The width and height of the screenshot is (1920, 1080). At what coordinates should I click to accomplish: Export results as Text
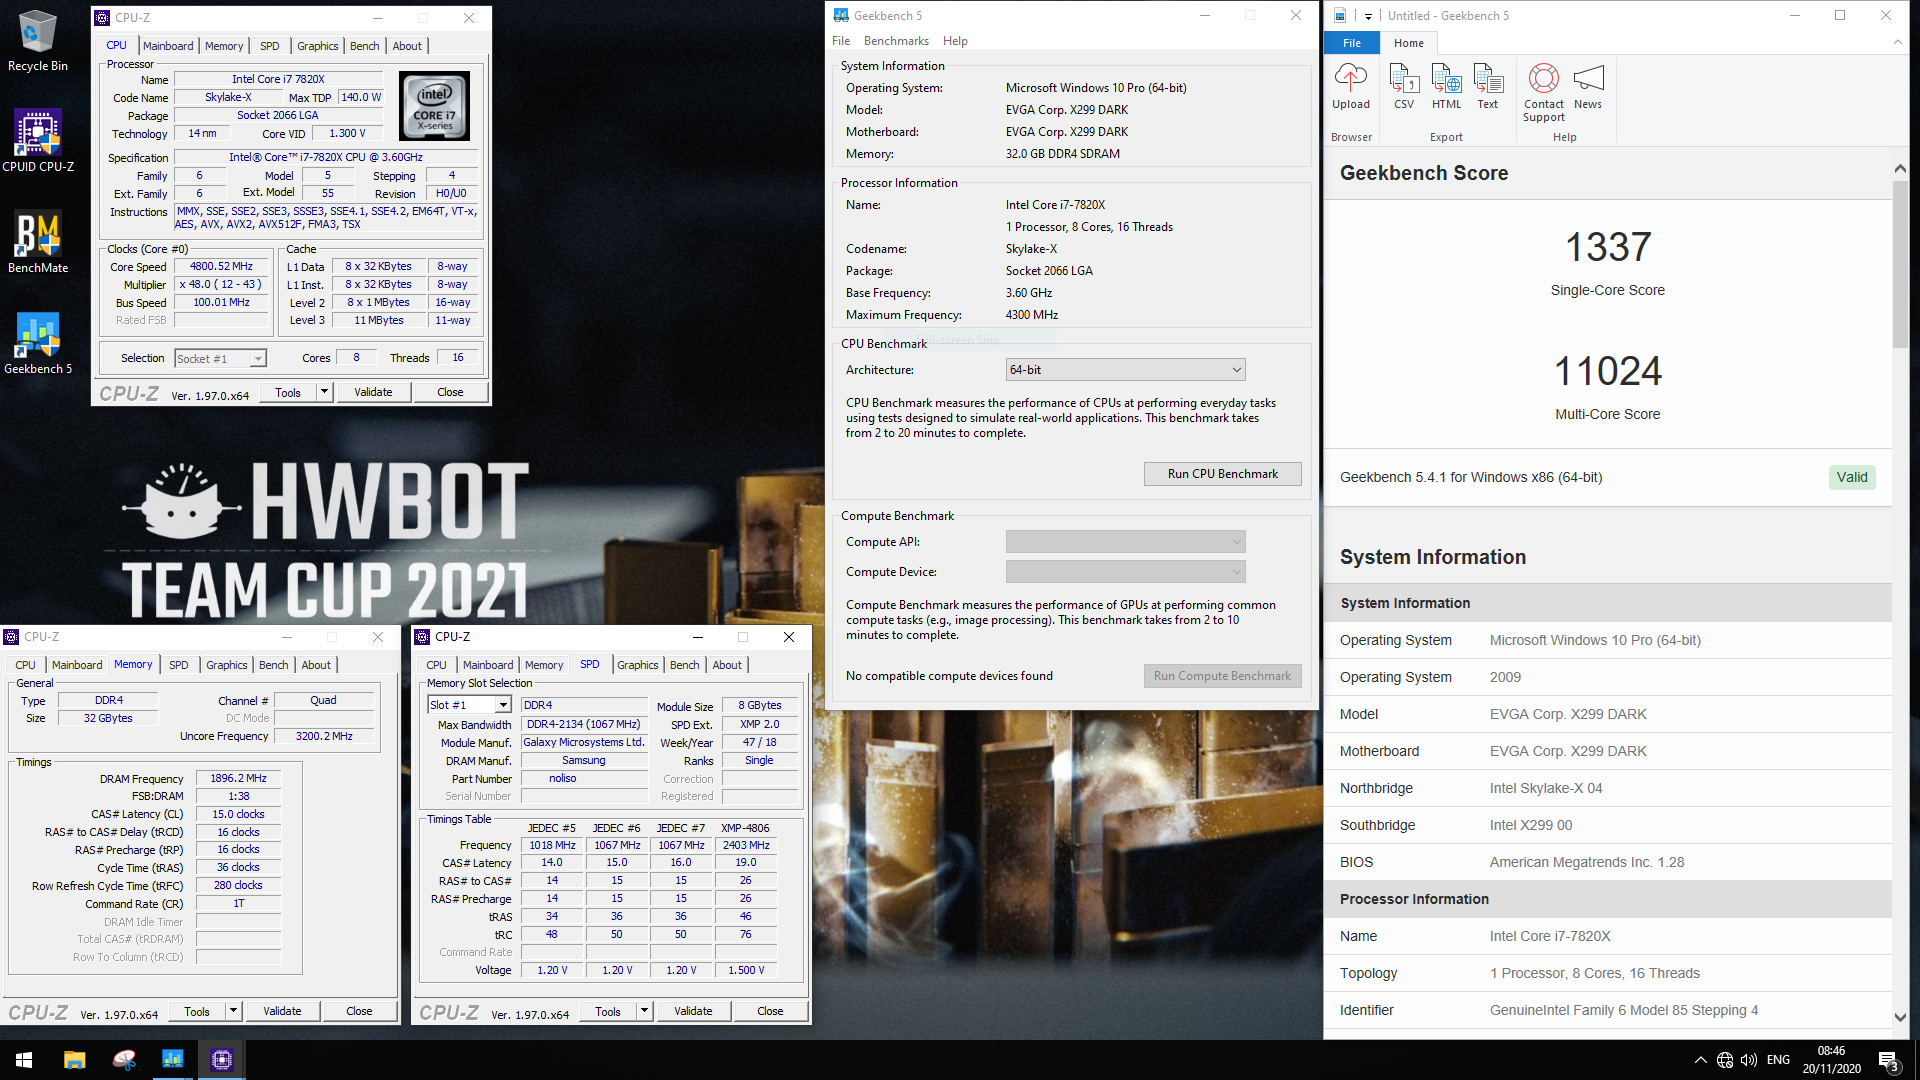pyautogui.click(x=1488, y=86)
